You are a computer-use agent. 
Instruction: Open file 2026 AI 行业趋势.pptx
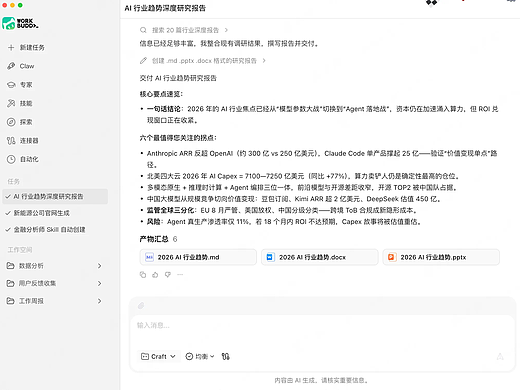coord(441,257)
